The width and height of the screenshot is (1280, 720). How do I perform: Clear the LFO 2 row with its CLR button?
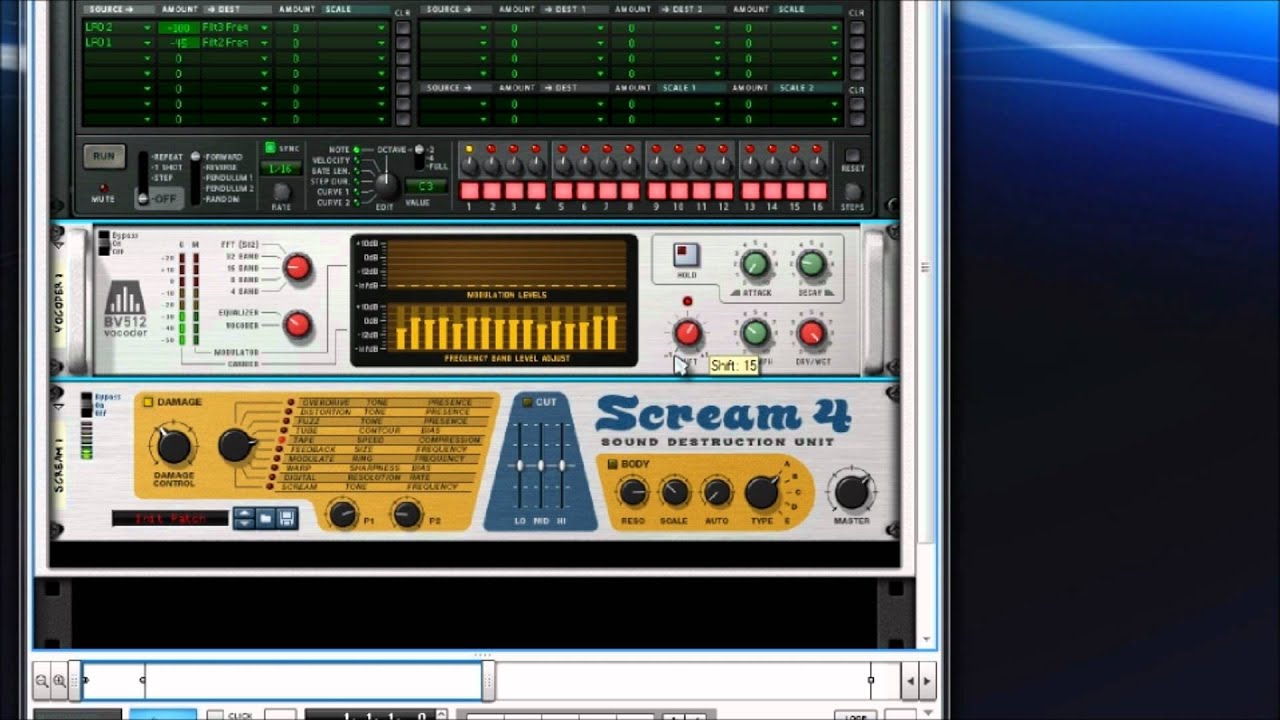click(x=402, y=28)
